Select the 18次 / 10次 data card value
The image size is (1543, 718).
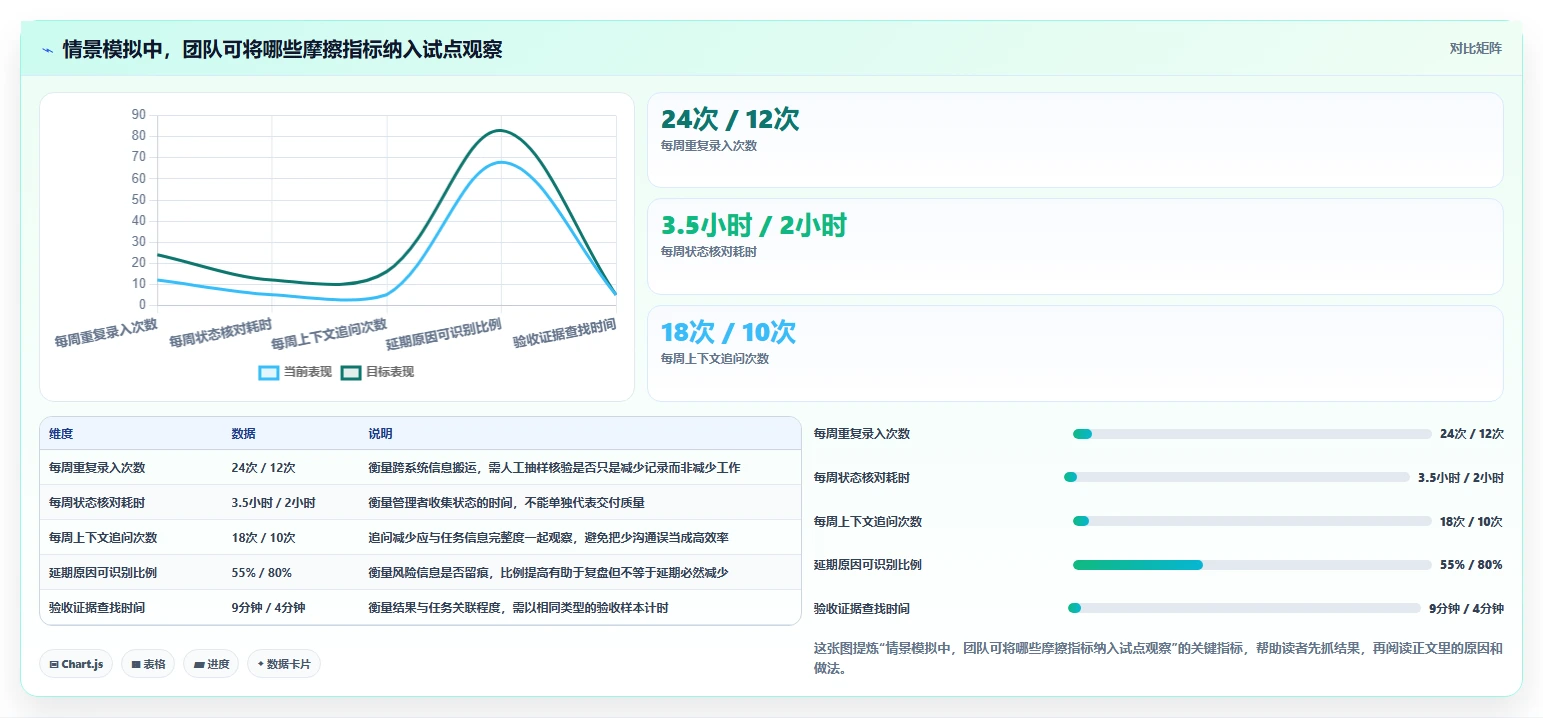[728, 332]
